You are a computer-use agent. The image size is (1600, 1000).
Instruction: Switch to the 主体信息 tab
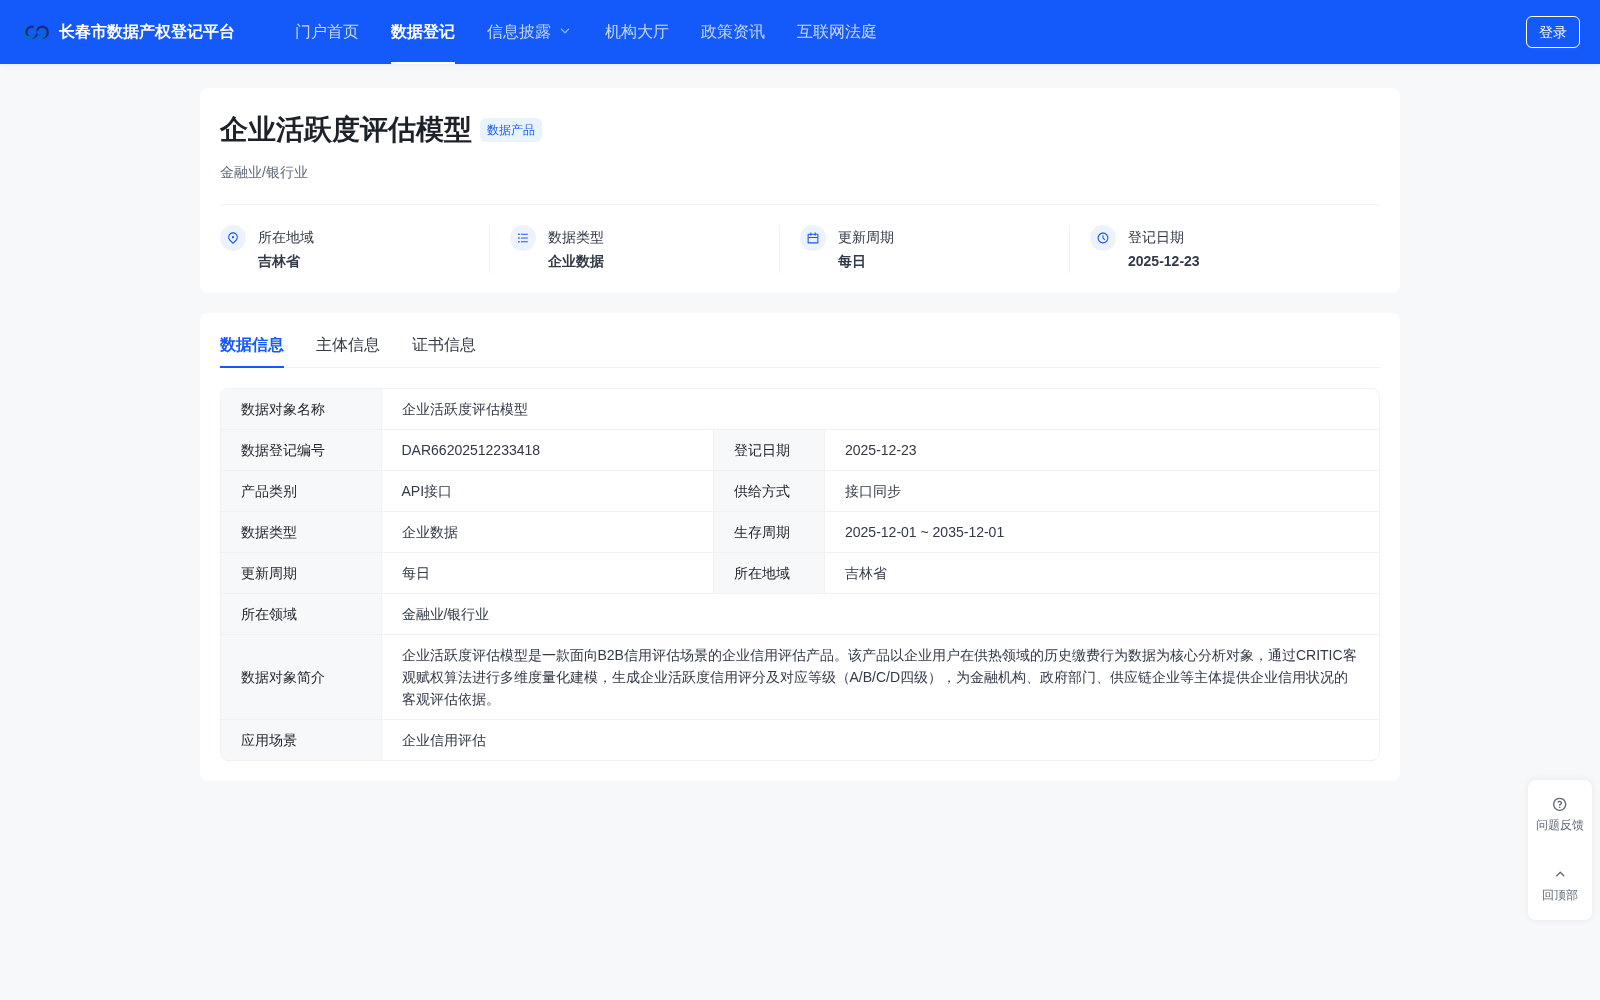tap(348, 345)
